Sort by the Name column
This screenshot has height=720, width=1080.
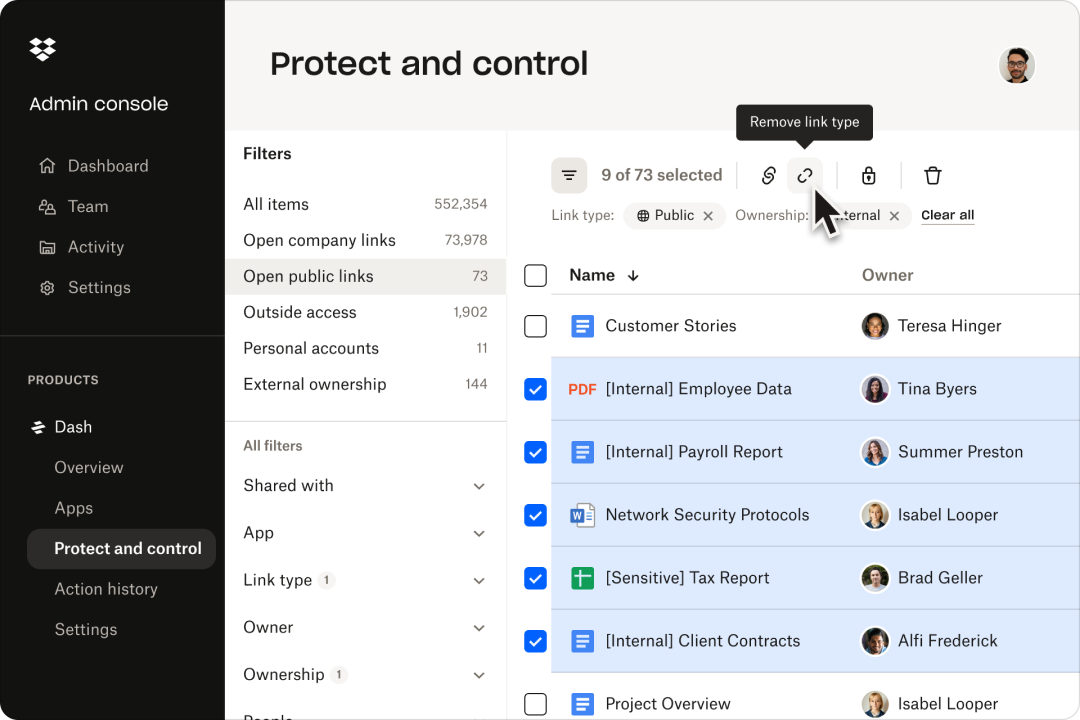(593, 275)
